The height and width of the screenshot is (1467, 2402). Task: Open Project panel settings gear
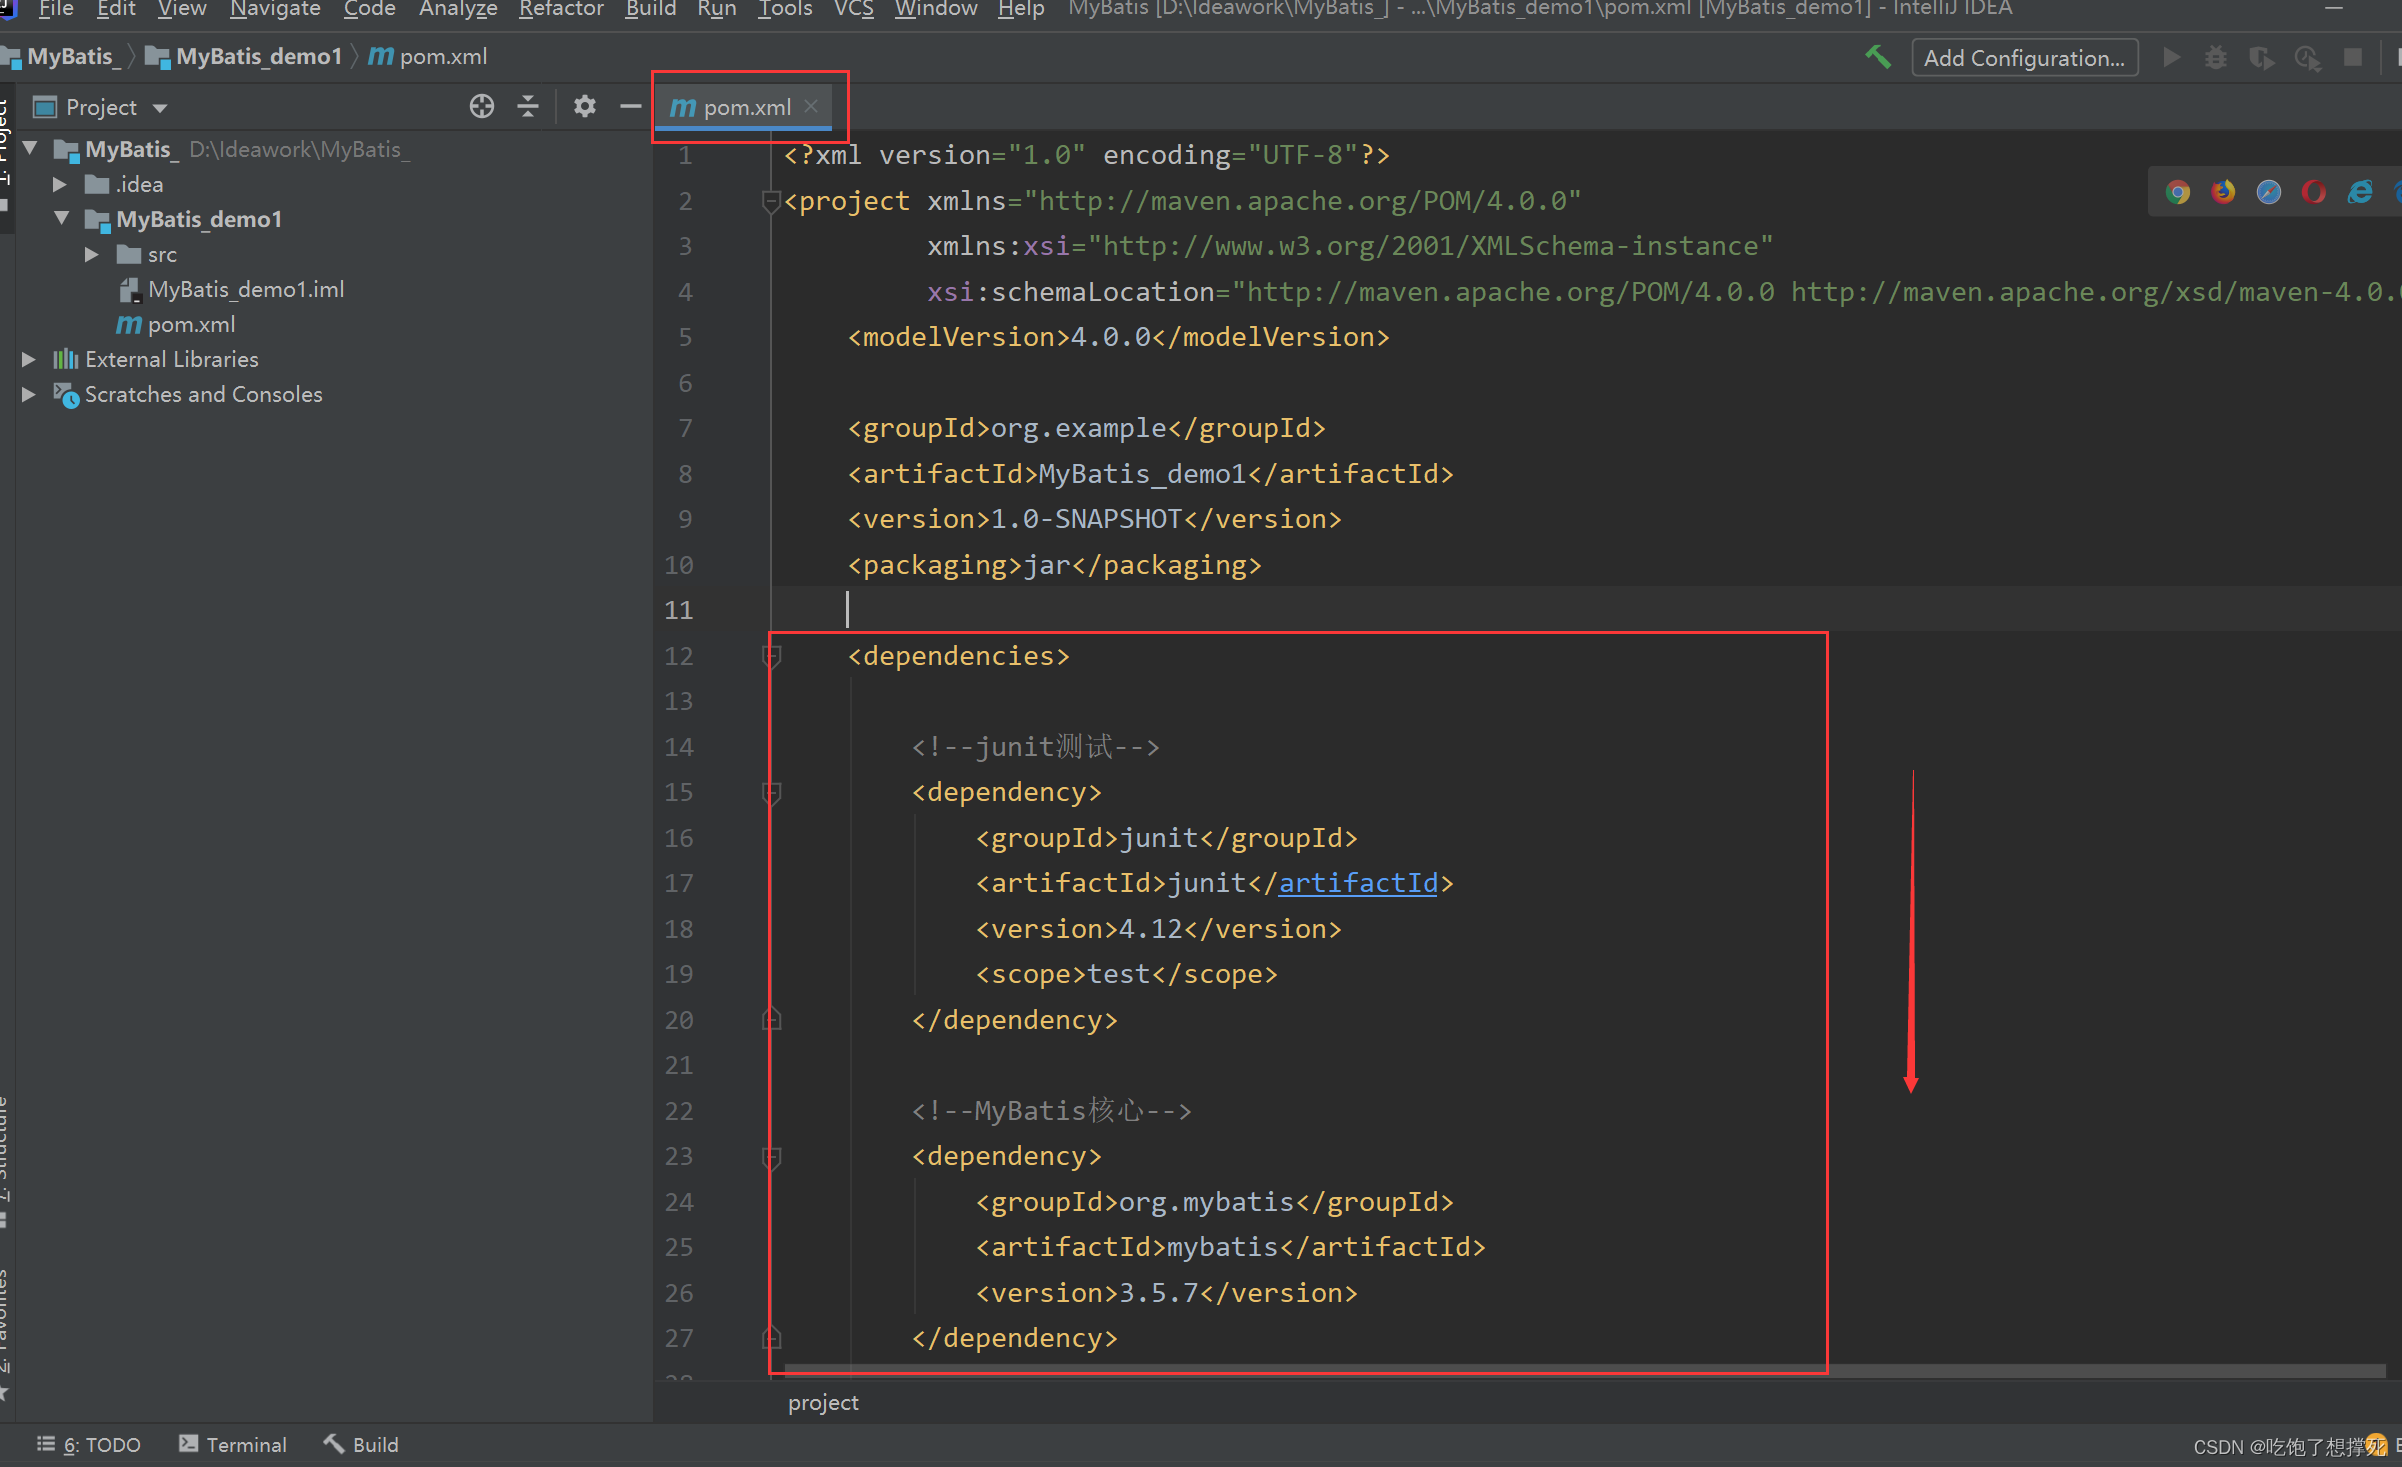(585, 106)
